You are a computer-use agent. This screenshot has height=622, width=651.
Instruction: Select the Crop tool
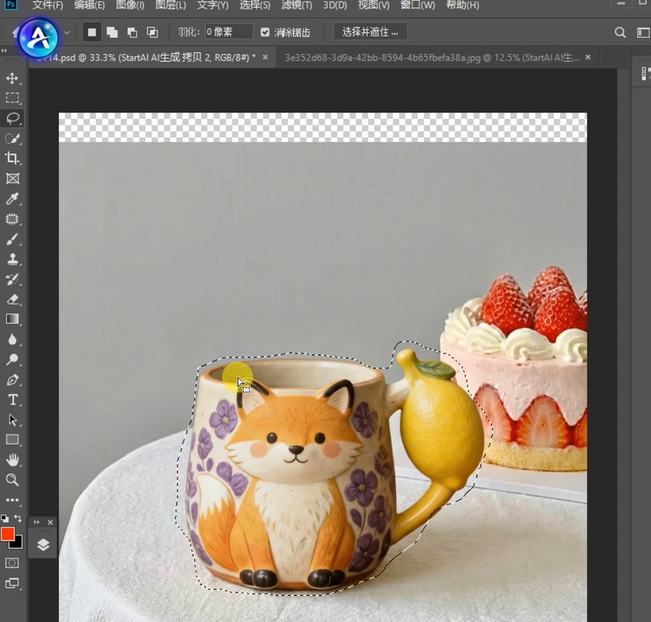click(x=13, y=158)
